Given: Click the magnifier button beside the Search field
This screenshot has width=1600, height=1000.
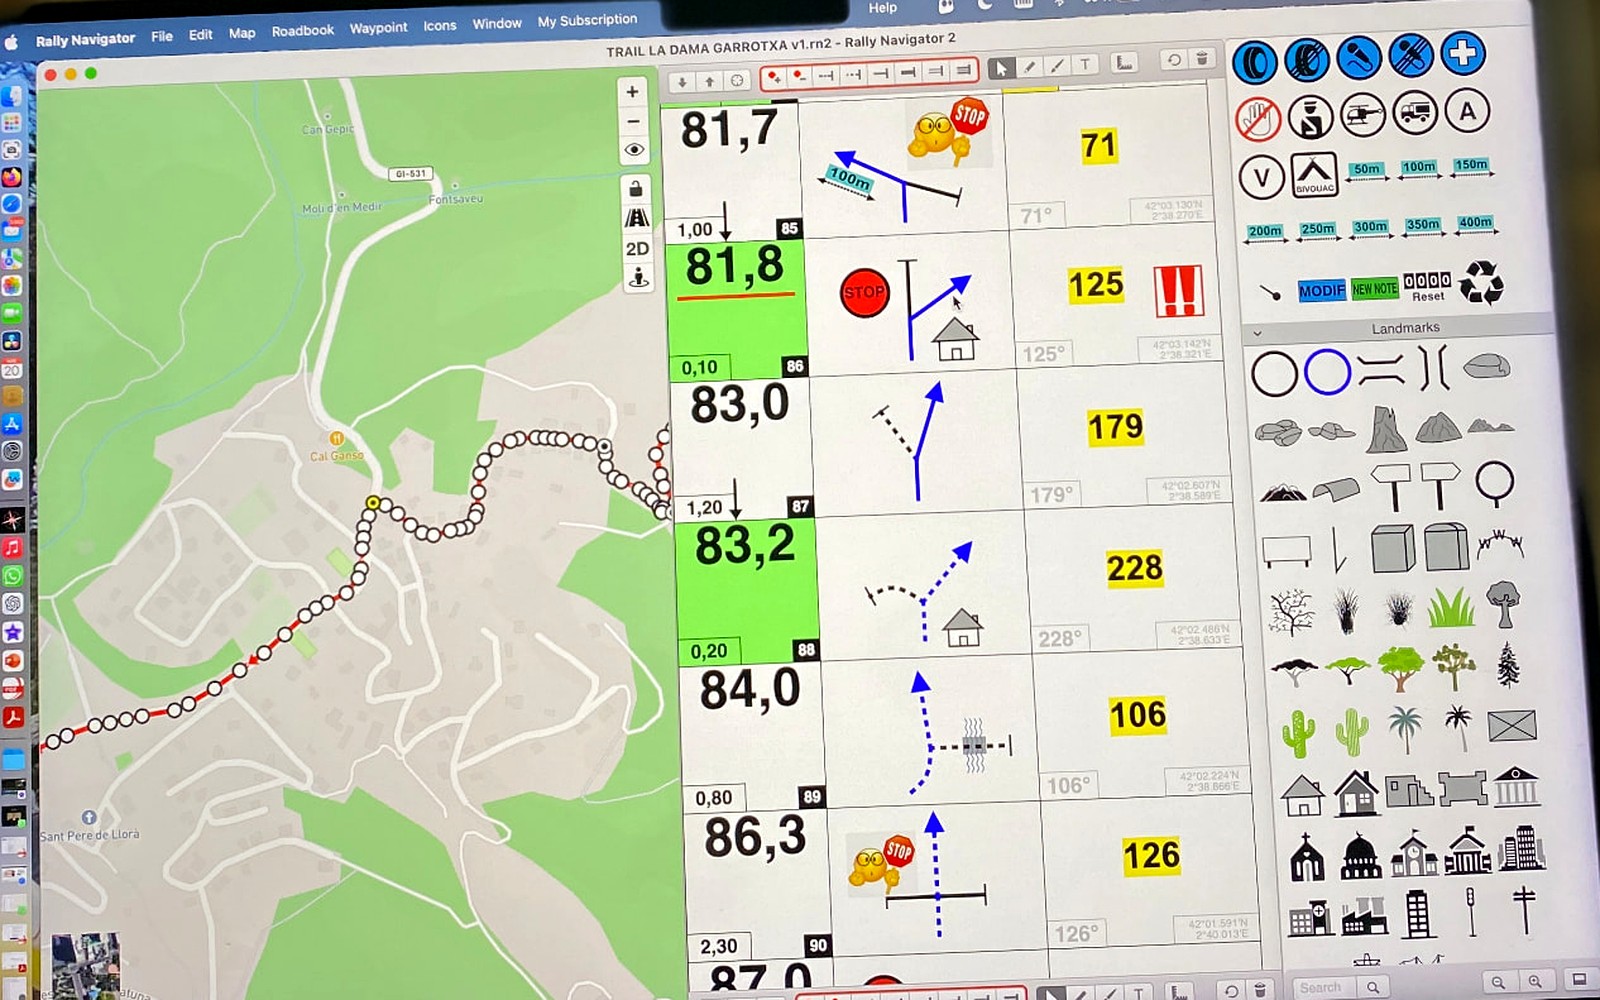Looking at the screenshot, I should point(1374,987).
